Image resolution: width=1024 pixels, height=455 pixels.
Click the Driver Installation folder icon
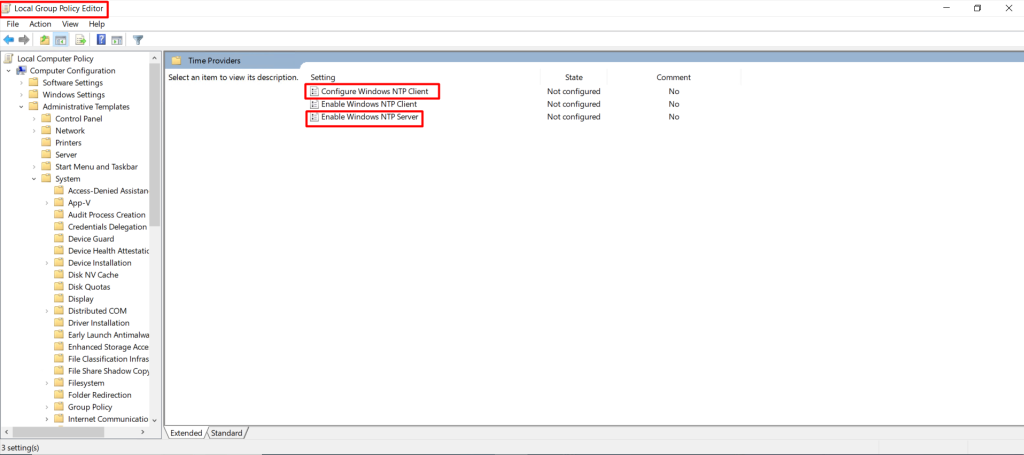click(59, 323)
